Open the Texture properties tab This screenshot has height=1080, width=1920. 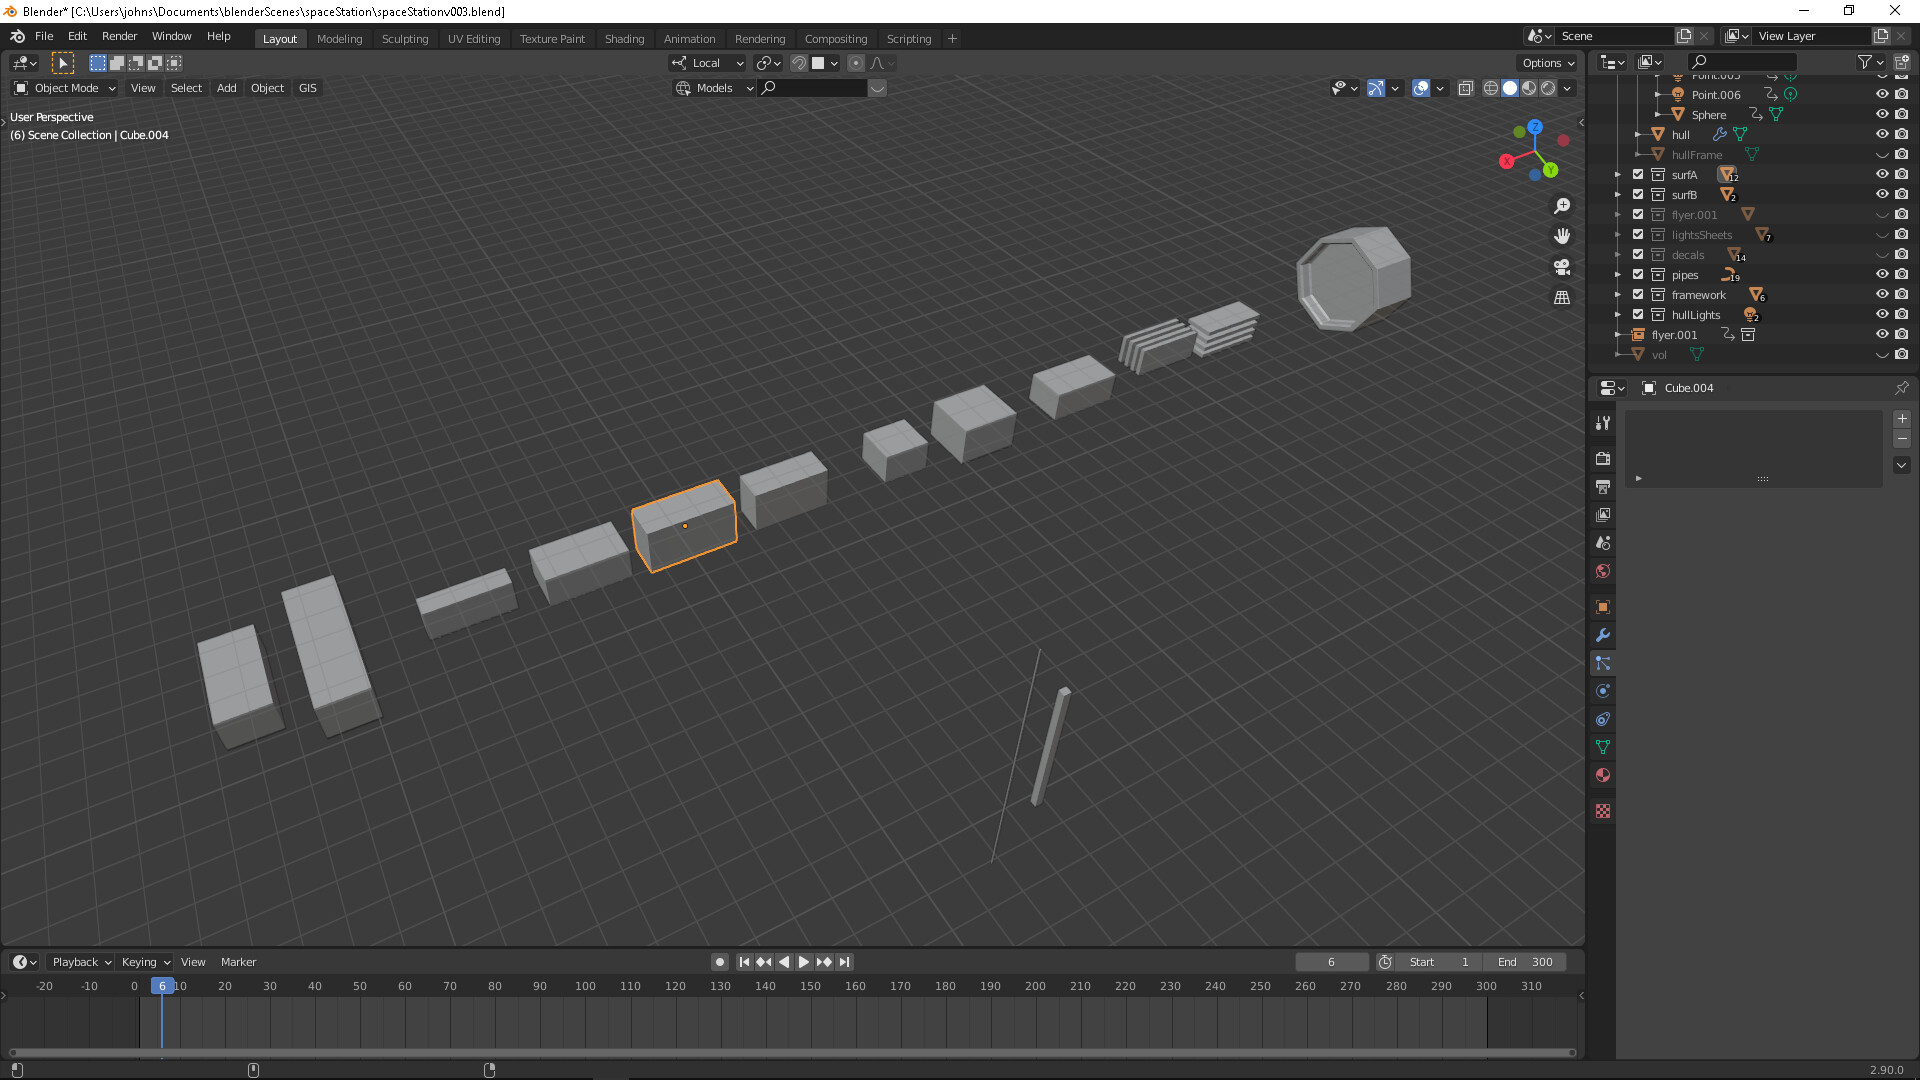(1603, 811)
